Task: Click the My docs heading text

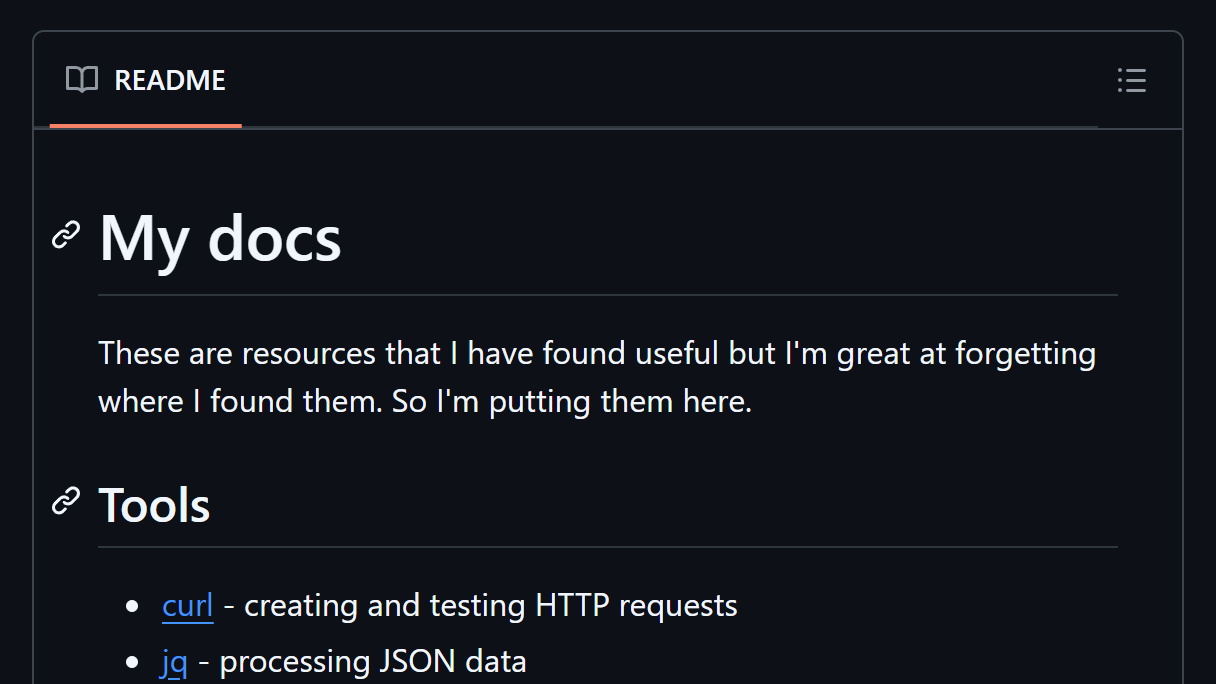Action: (220, 239)
